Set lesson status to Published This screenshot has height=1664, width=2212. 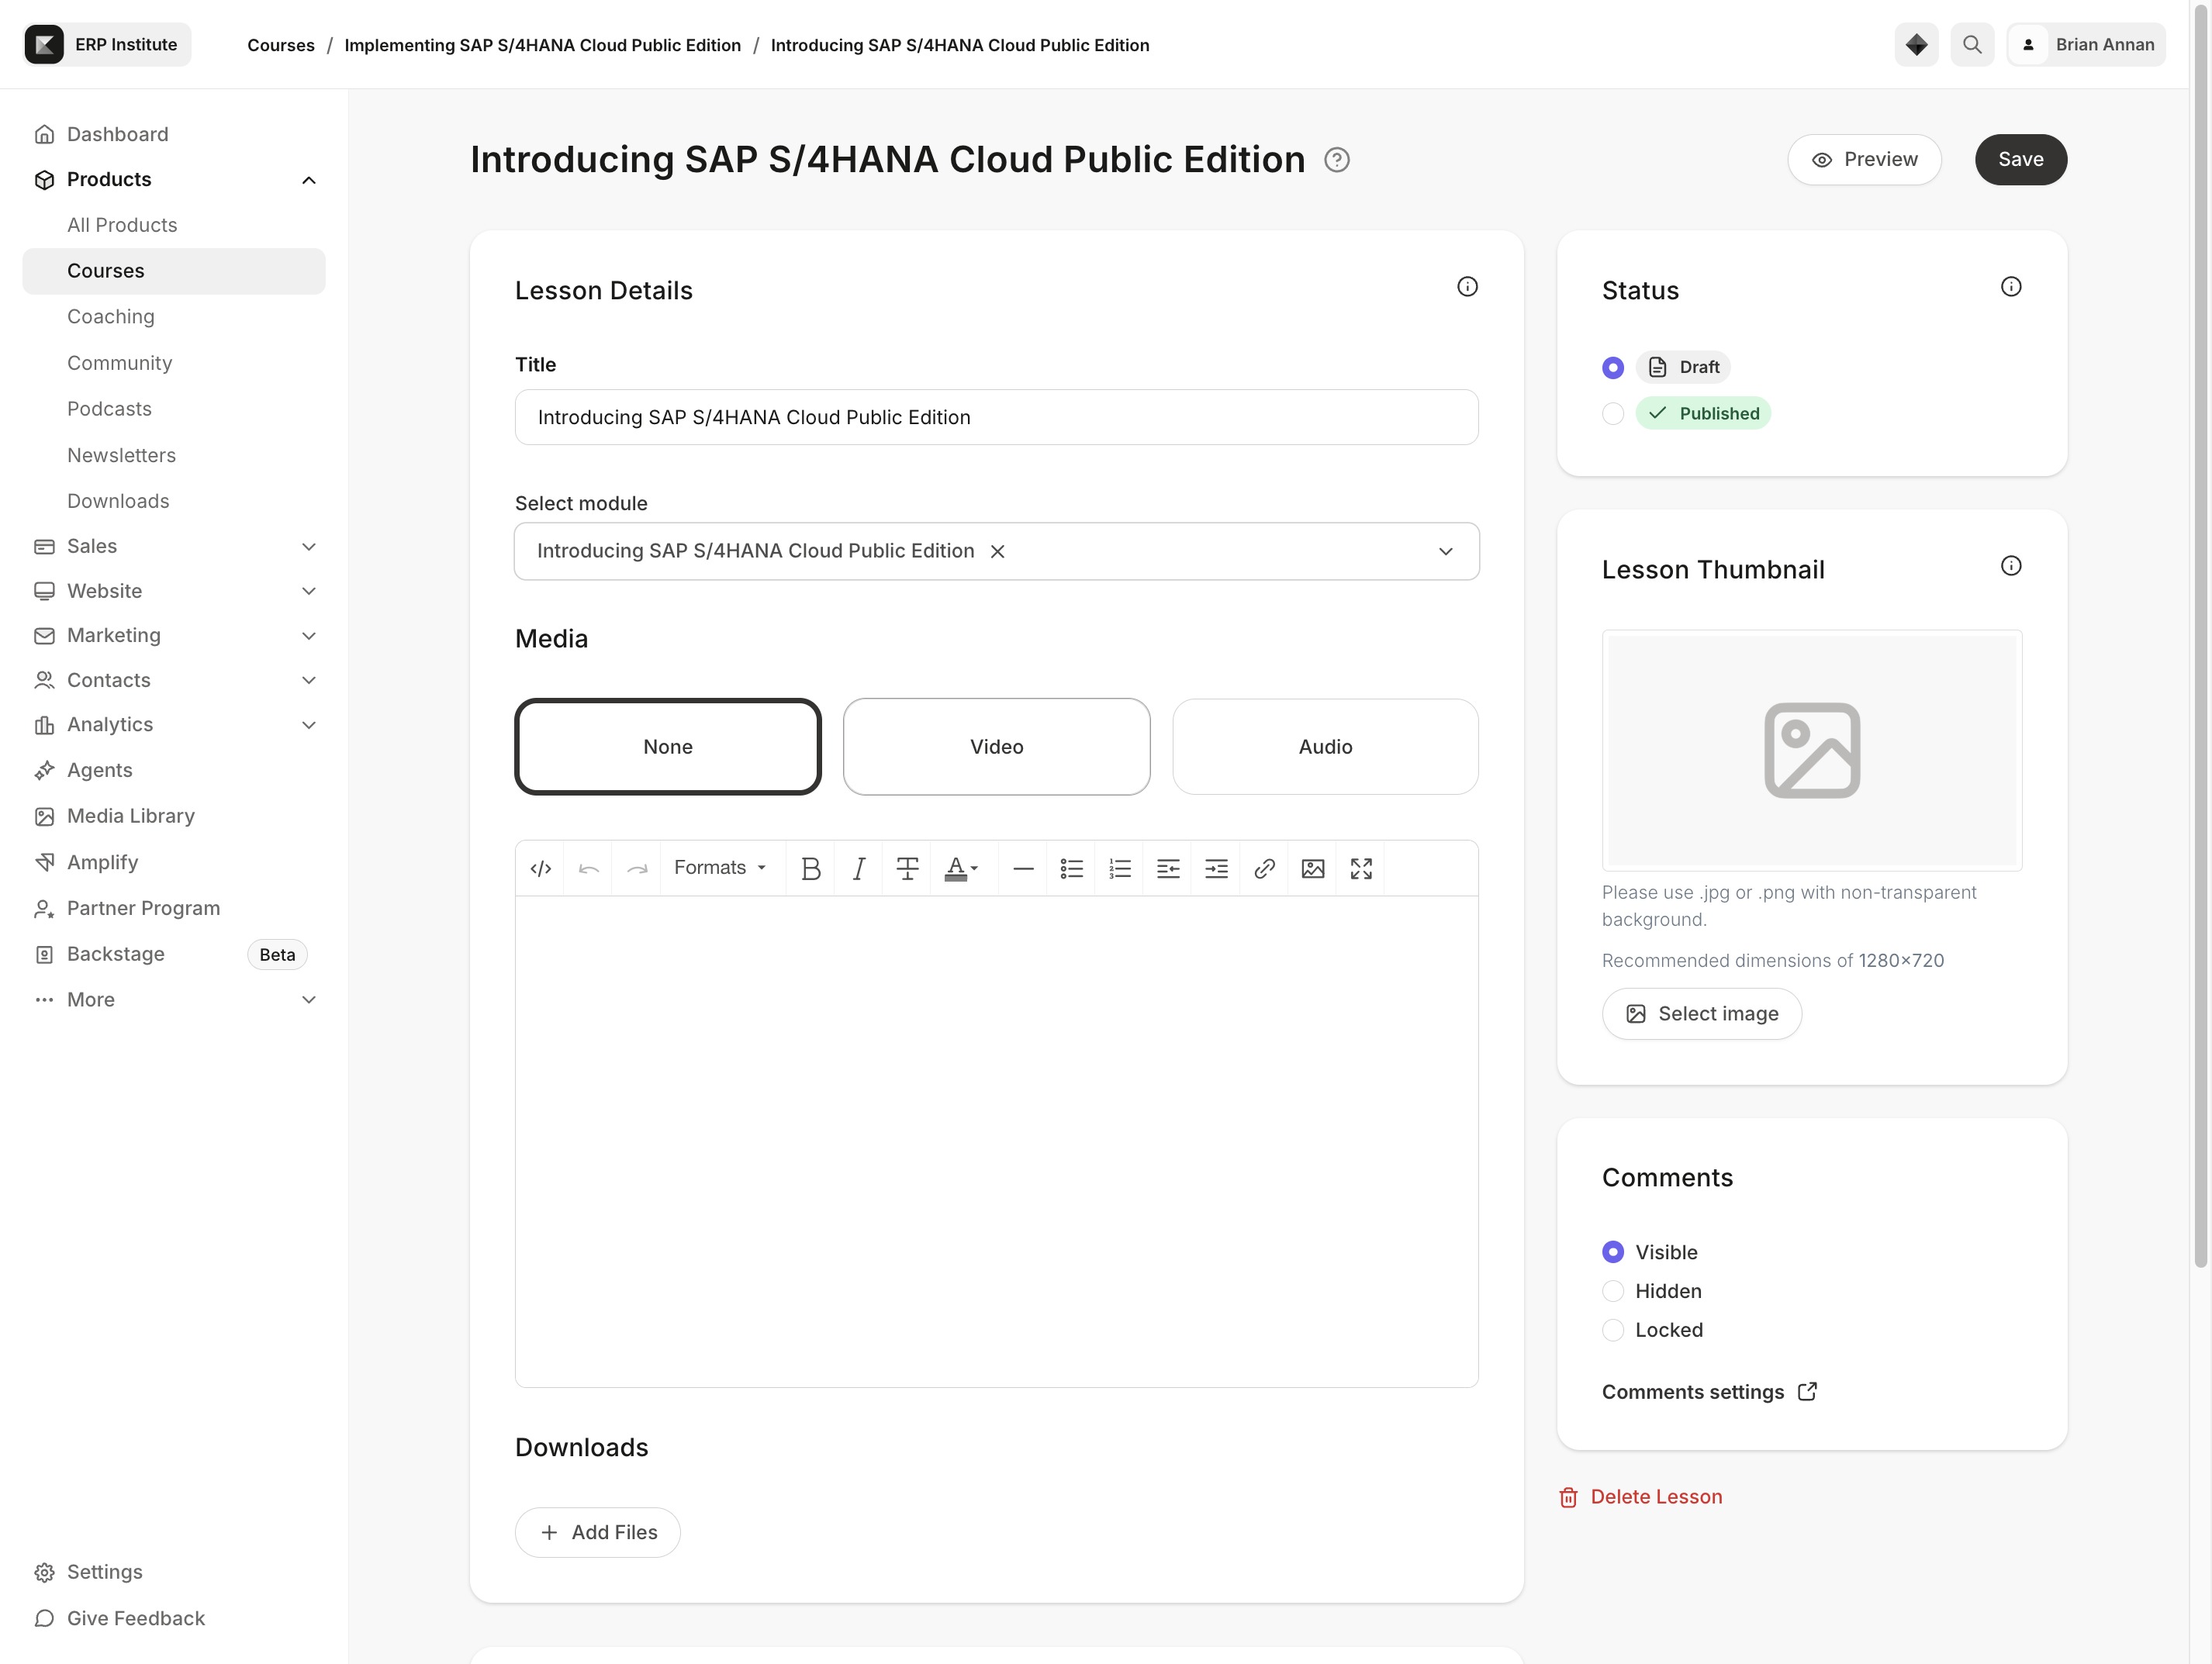[x=1613, y=414]
